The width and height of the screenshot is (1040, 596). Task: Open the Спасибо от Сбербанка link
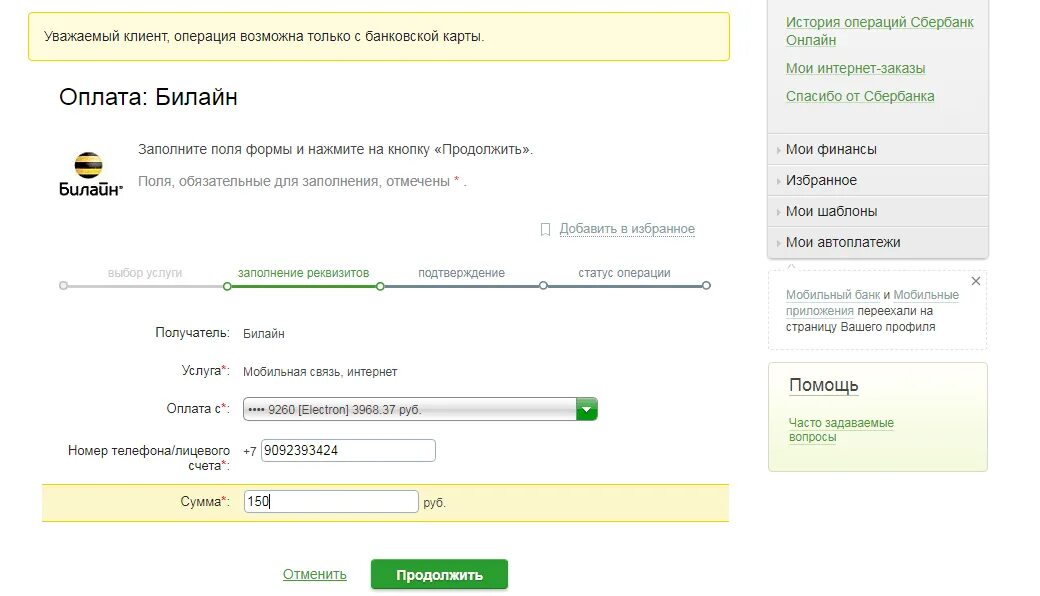point(860,96)
